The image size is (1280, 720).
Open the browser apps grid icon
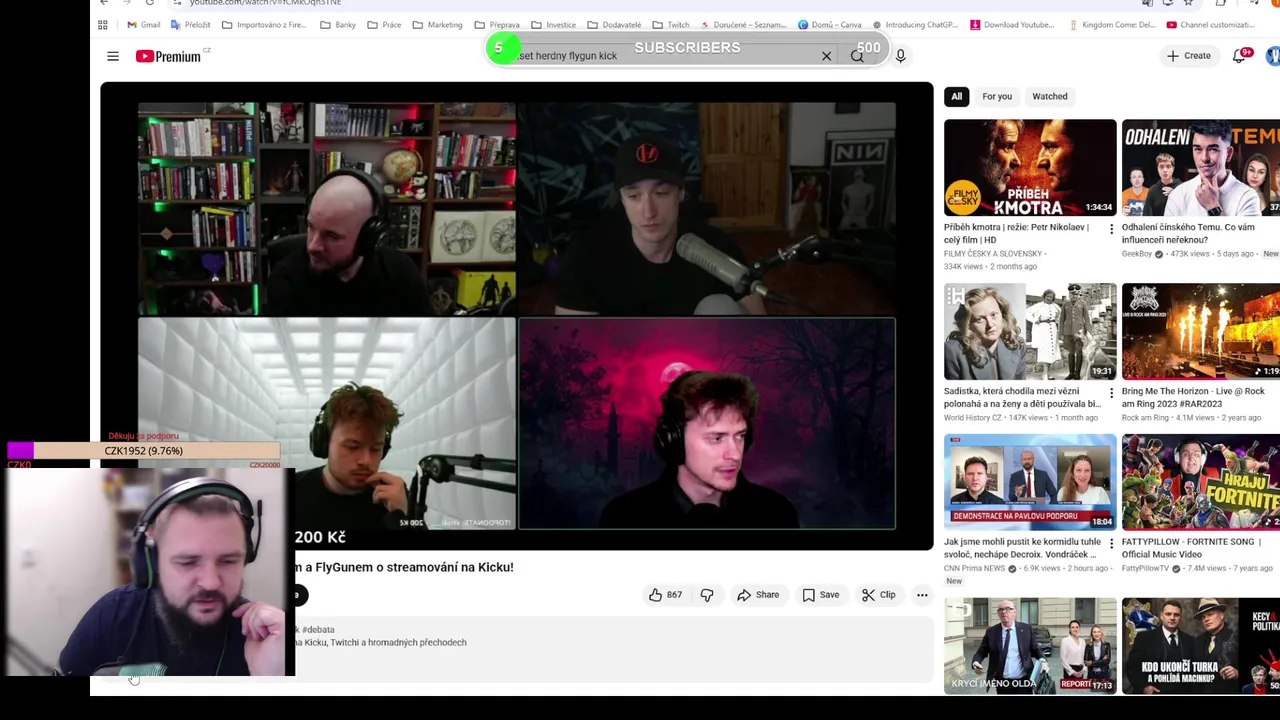click(x=102, y=25)
